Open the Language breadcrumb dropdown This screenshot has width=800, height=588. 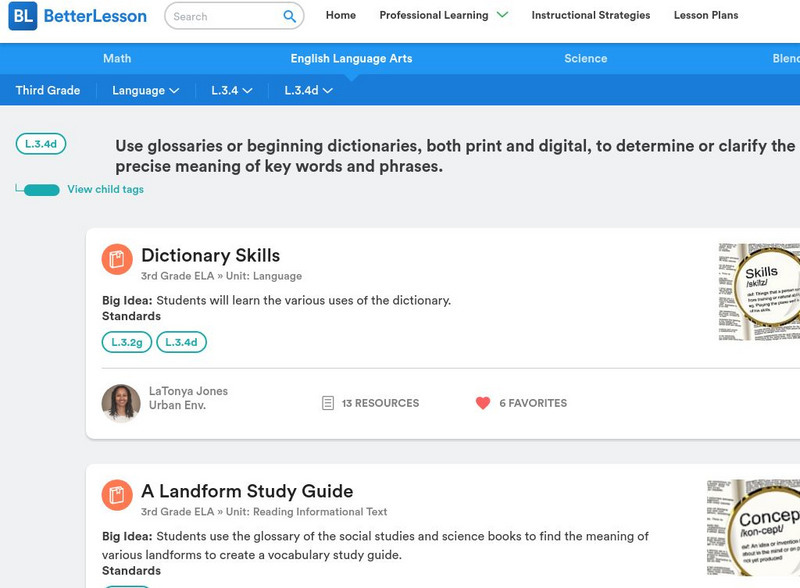coord(145,90)
